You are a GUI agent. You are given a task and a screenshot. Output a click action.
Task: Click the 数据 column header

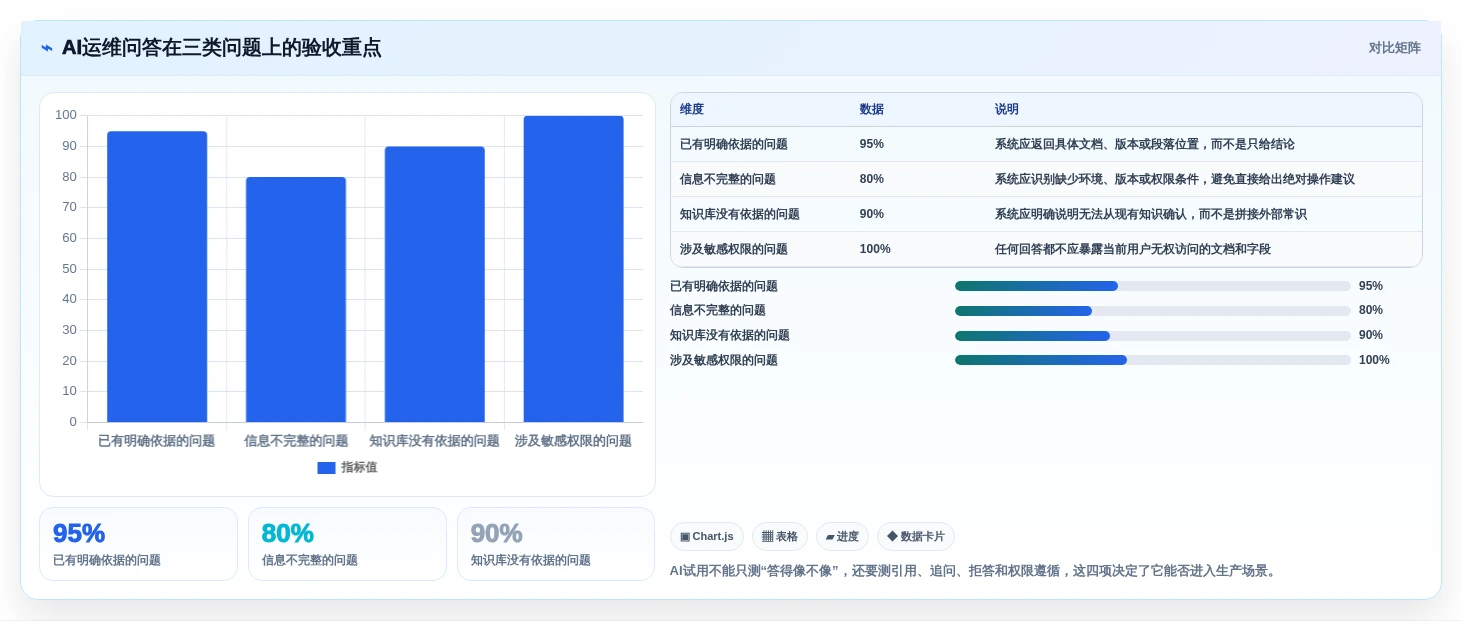point(872,110)
